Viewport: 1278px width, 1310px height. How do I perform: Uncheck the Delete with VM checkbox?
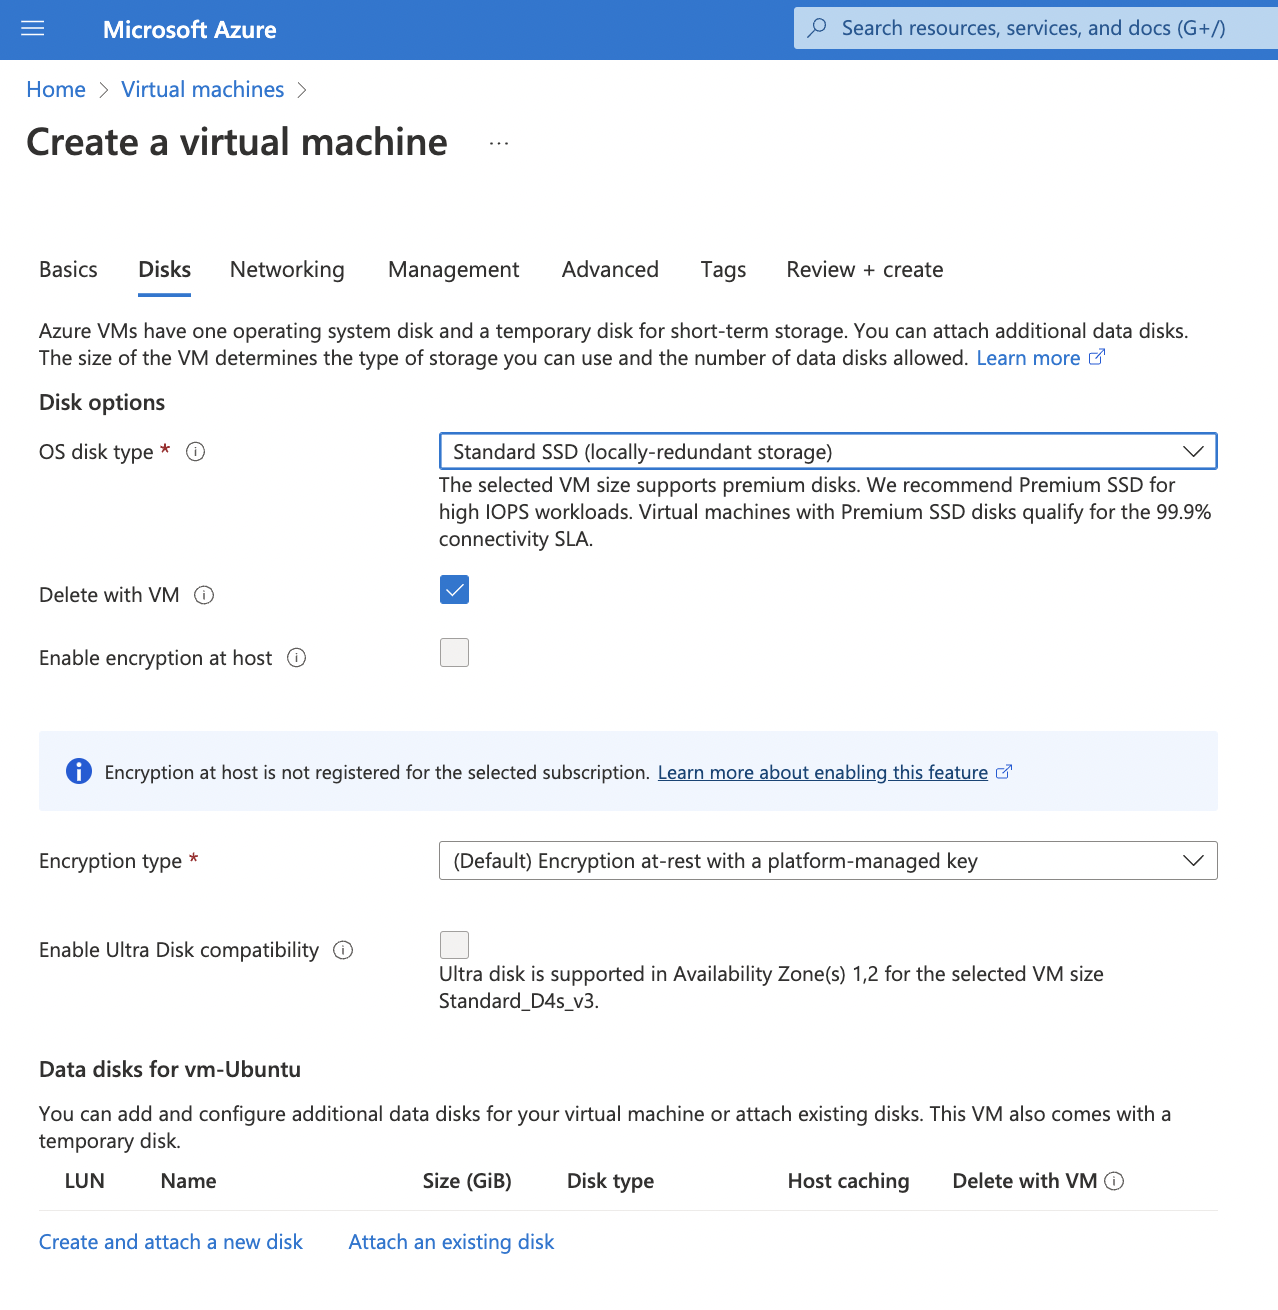click(454, 590)
